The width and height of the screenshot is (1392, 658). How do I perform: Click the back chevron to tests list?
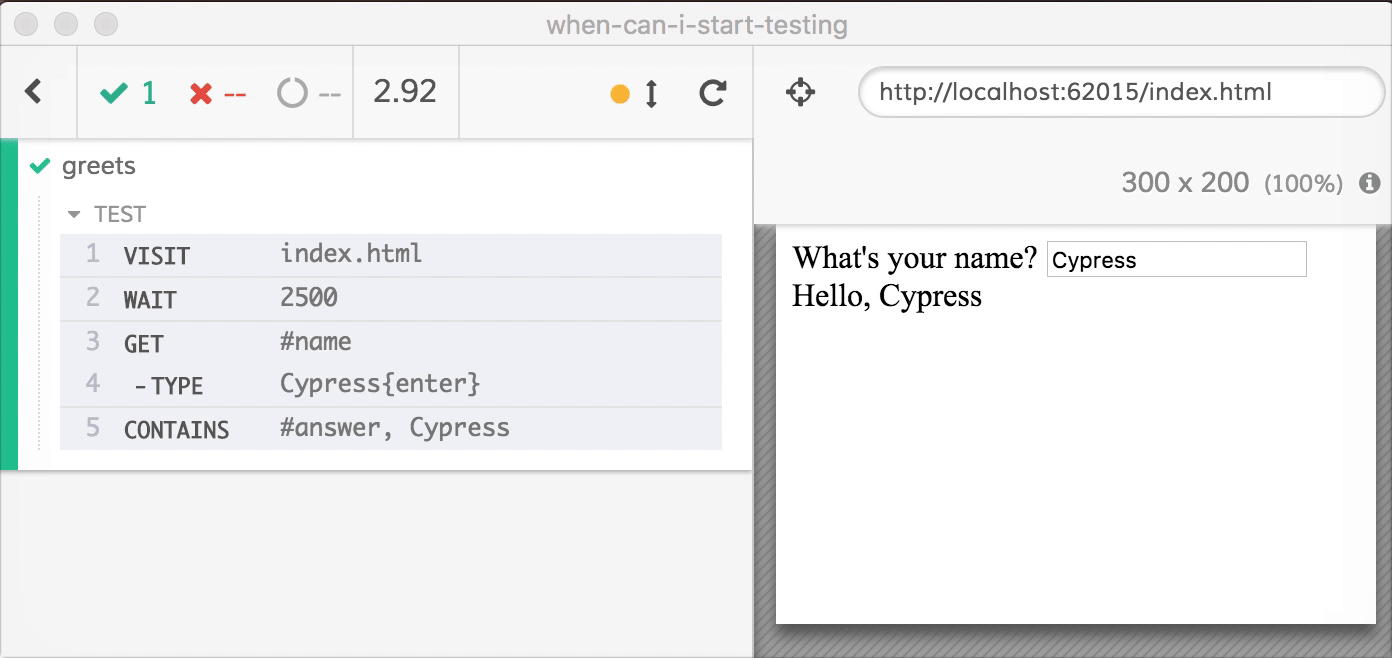pos(34,92)
